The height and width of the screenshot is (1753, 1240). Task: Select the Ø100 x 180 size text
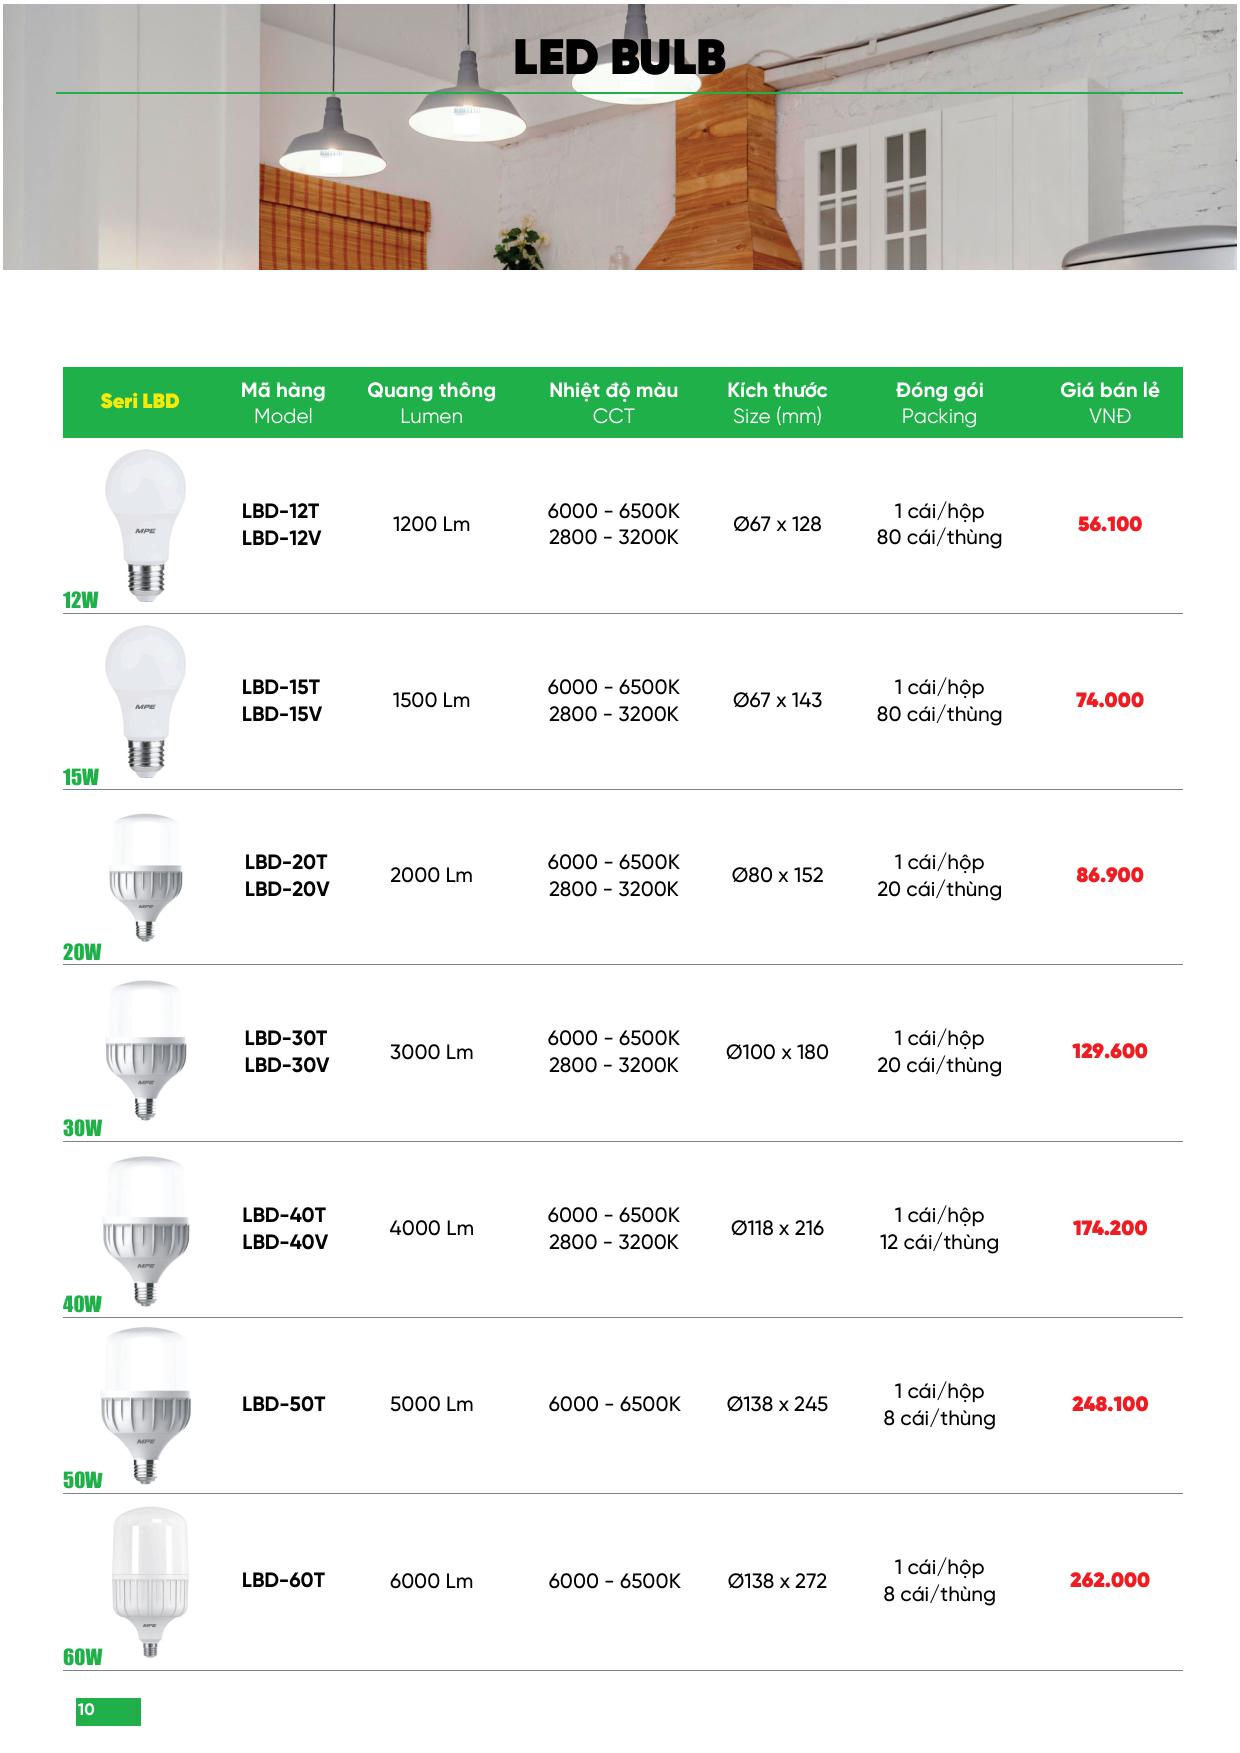(x=777, y=1052)
